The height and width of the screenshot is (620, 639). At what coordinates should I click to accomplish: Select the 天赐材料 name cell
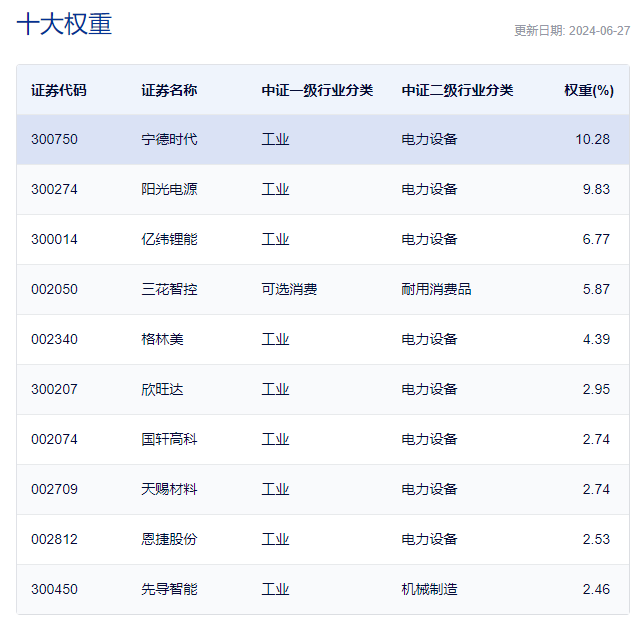pyautogui.click(x=169, y=489)
